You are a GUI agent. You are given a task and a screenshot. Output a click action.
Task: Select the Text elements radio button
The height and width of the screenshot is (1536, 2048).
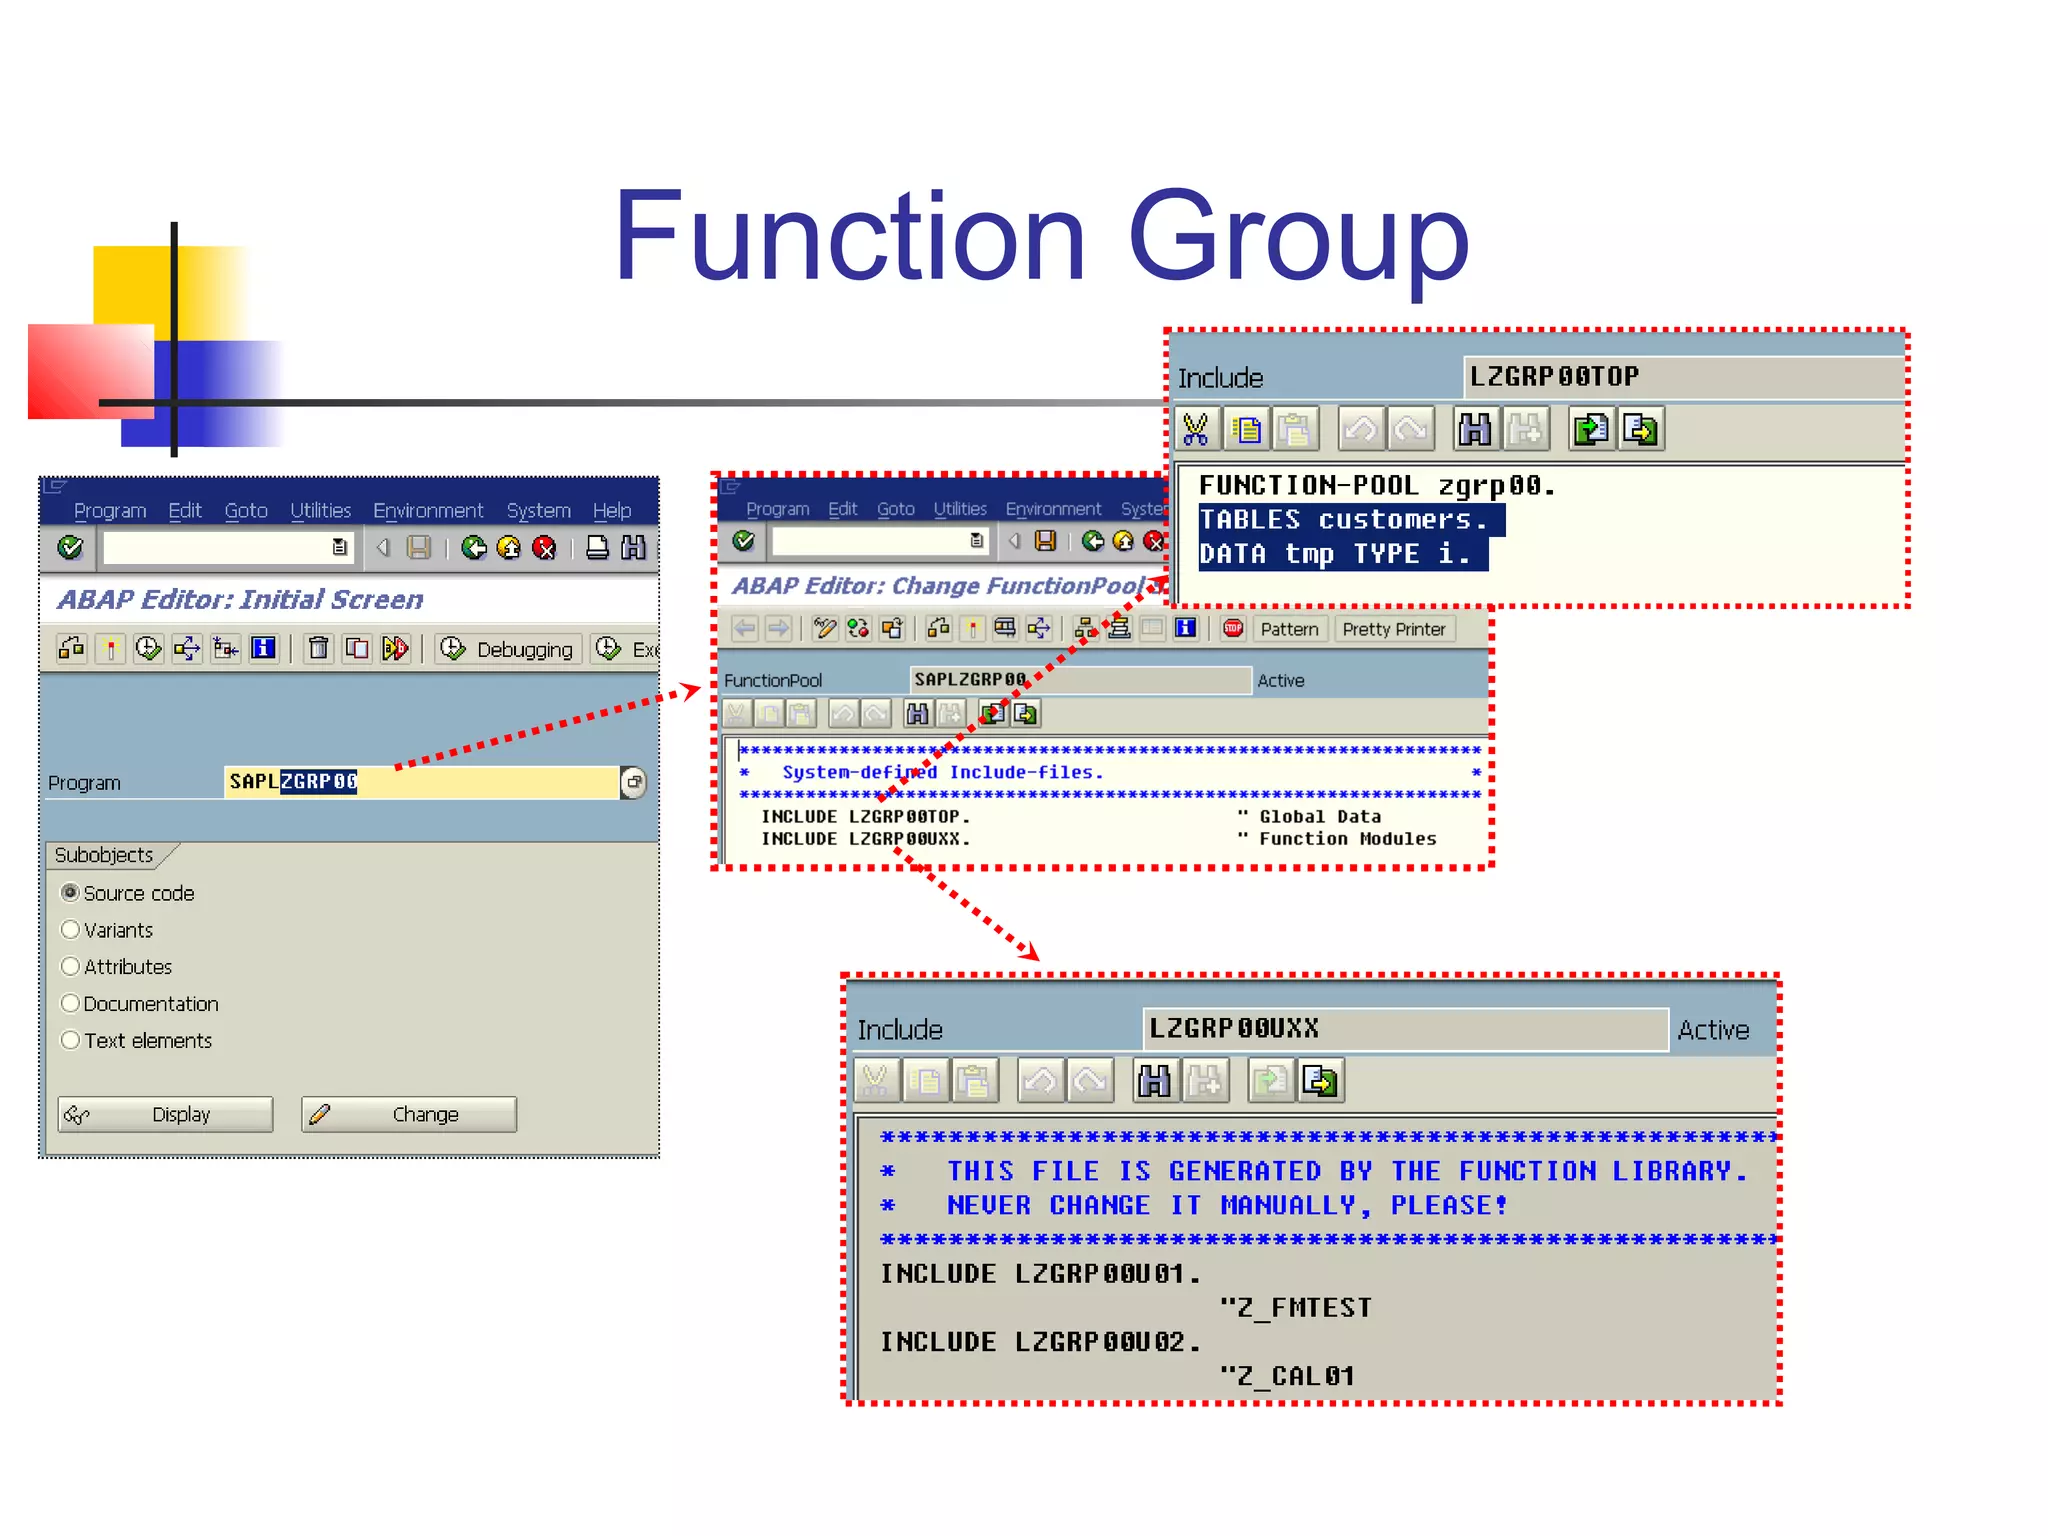point(70,1040)
